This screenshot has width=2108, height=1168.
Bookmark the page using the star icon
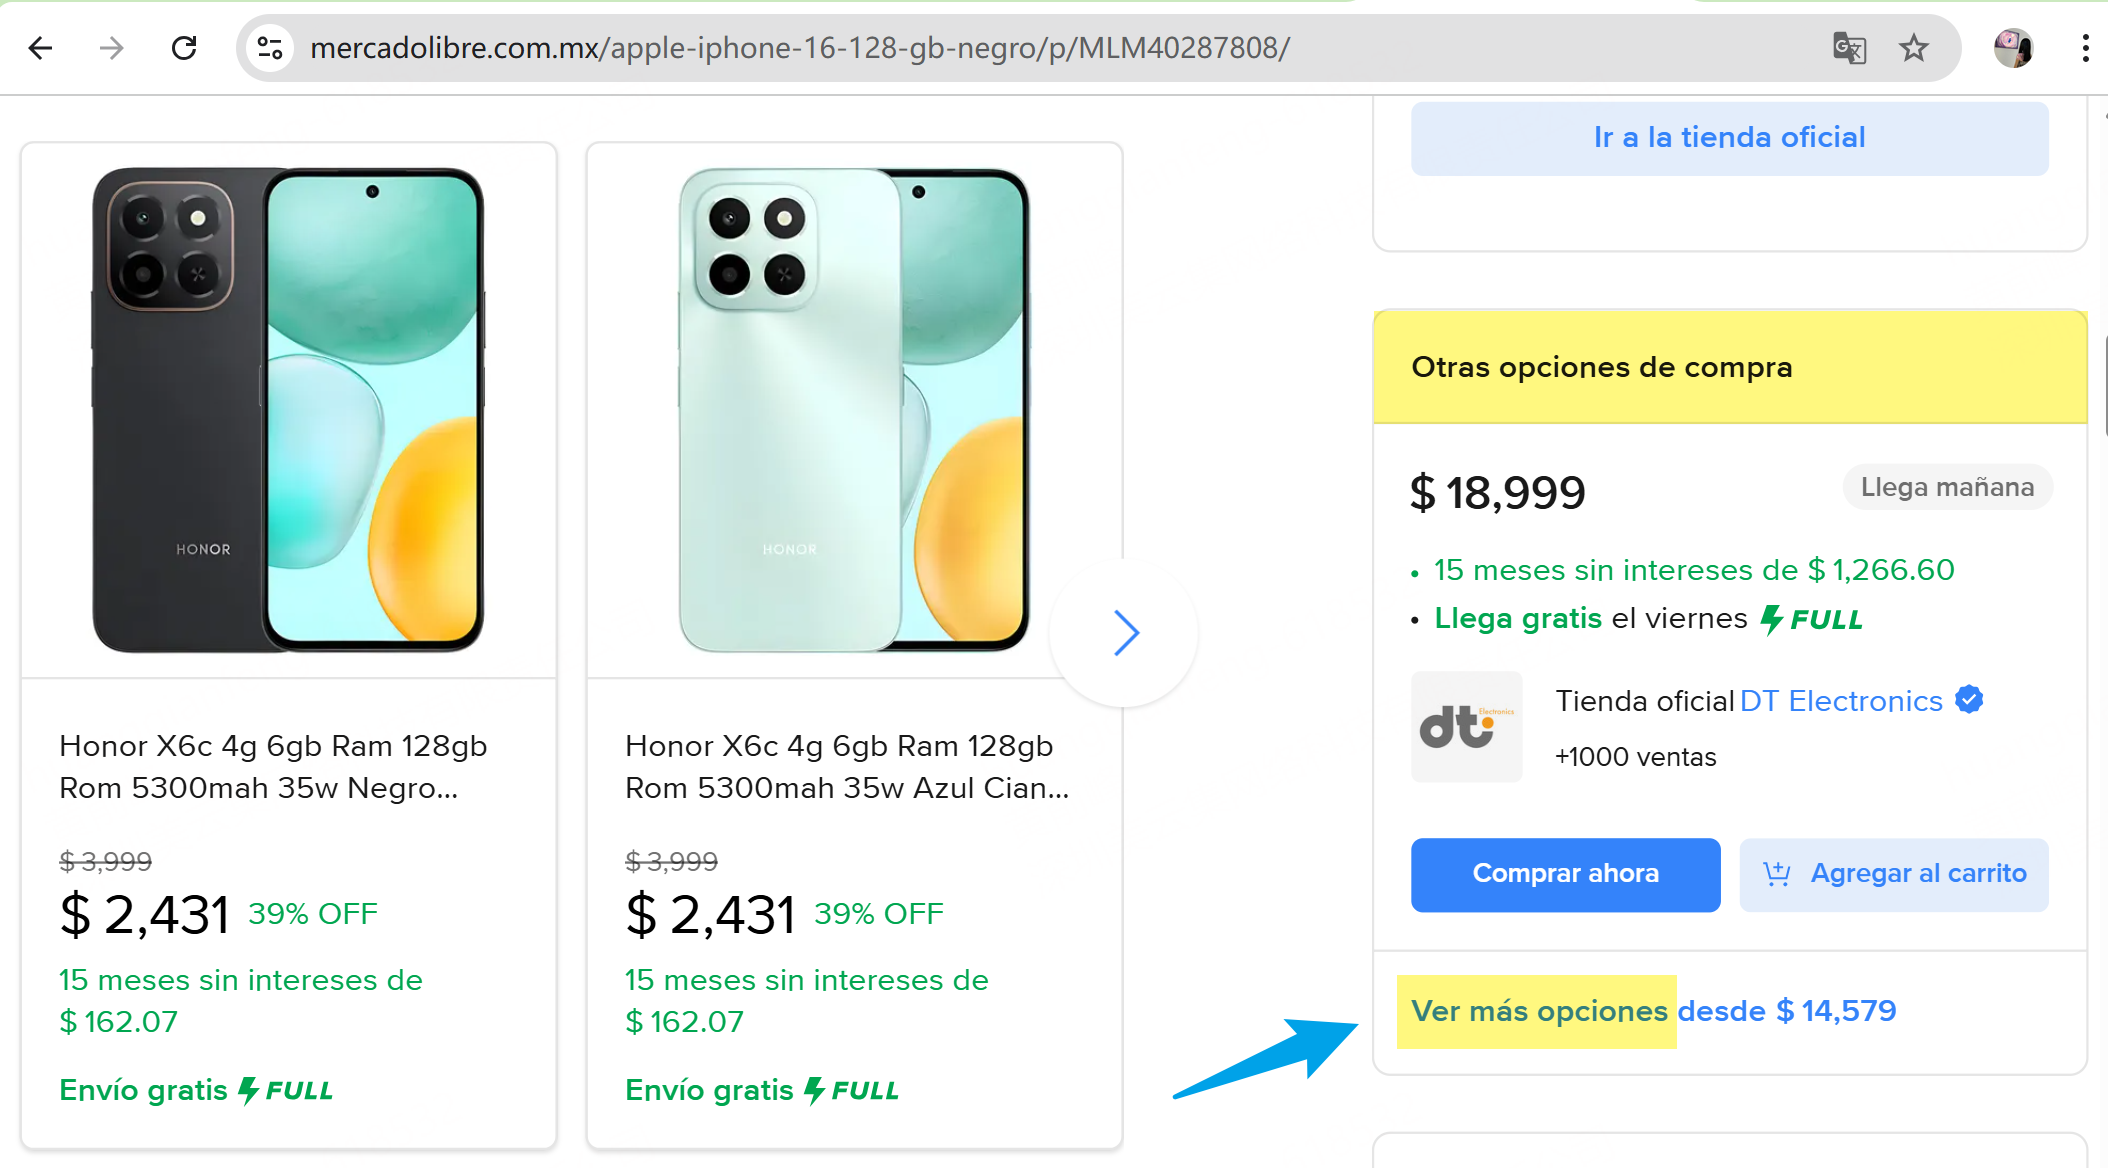[1914, 47]
